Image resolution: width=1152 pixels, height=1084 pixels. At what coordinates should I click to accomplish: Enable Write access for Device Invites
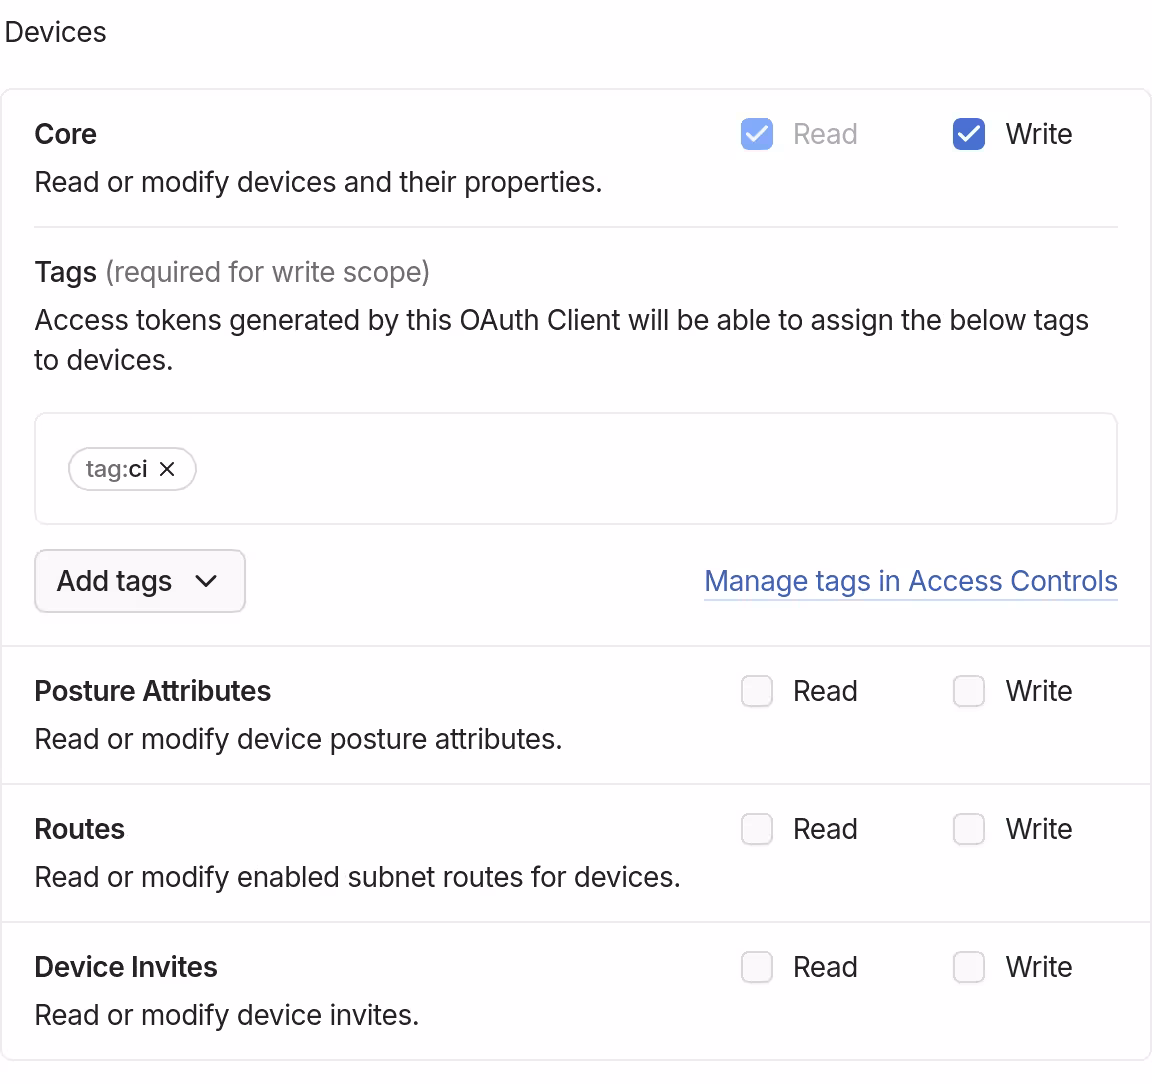click(968, 967)
